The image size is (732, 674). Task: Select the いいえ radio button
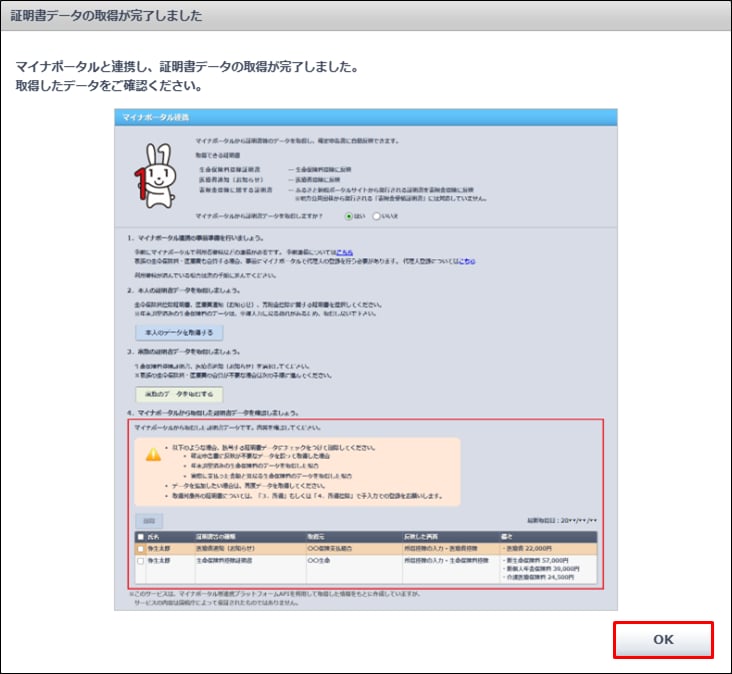coord(376,215)
